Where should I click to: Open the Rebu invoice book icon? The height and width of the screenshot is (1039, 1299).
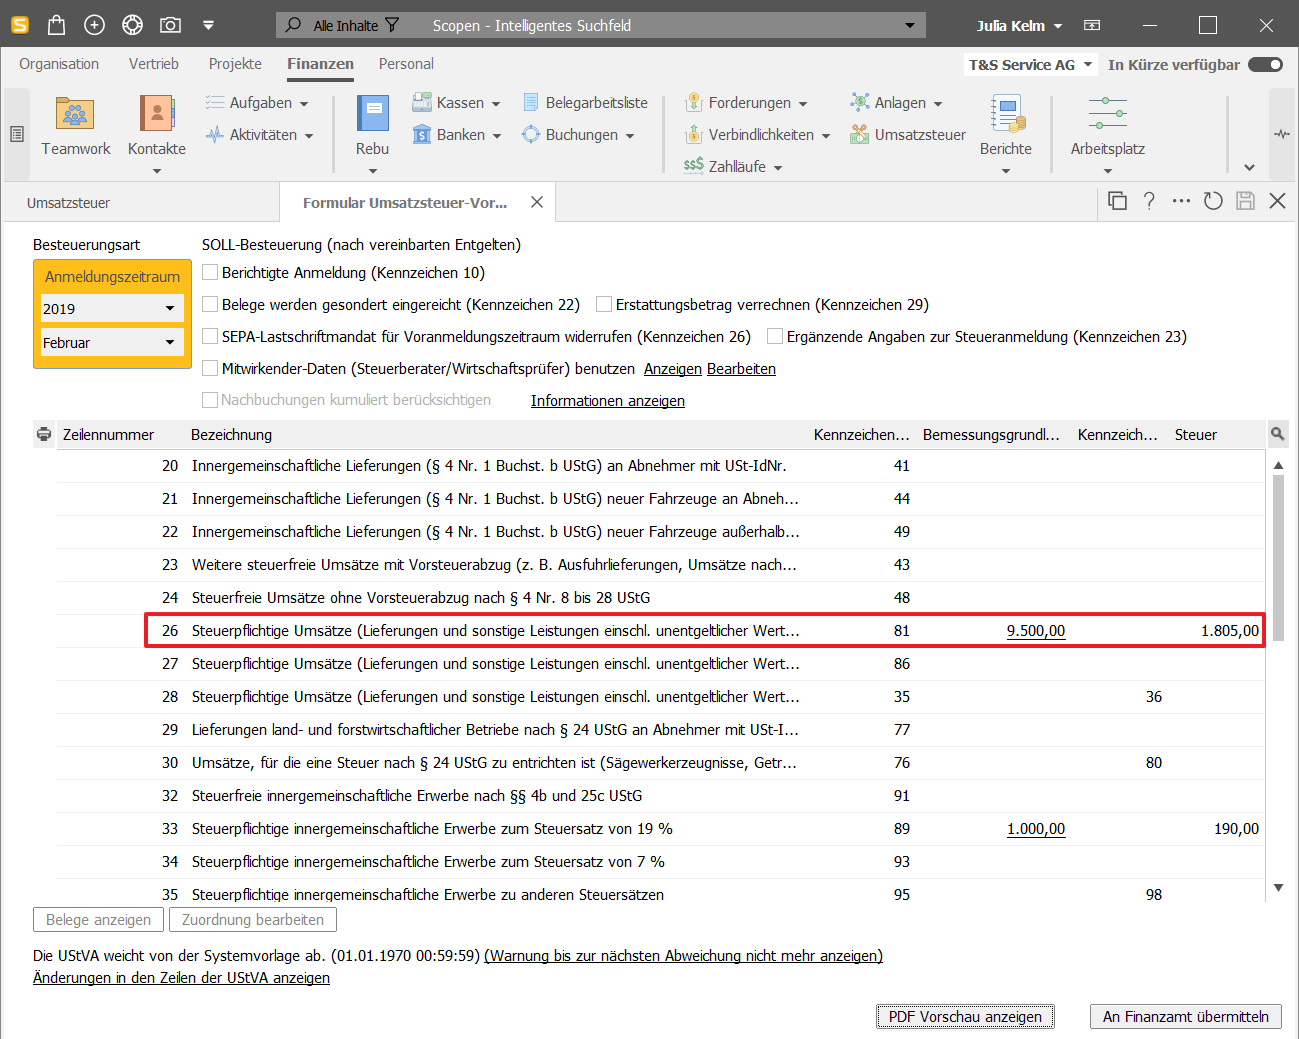[372, 114]
